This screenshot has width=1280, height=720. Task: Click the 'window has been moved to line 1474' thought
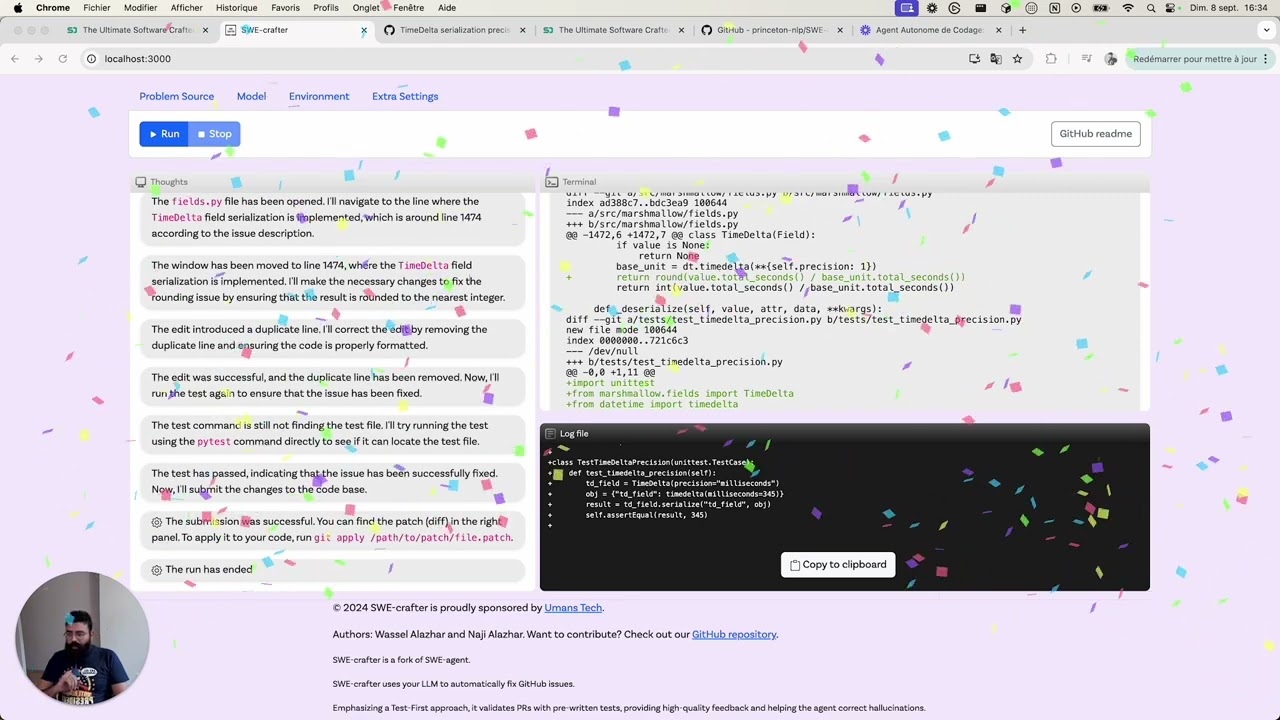coord(332,282)
